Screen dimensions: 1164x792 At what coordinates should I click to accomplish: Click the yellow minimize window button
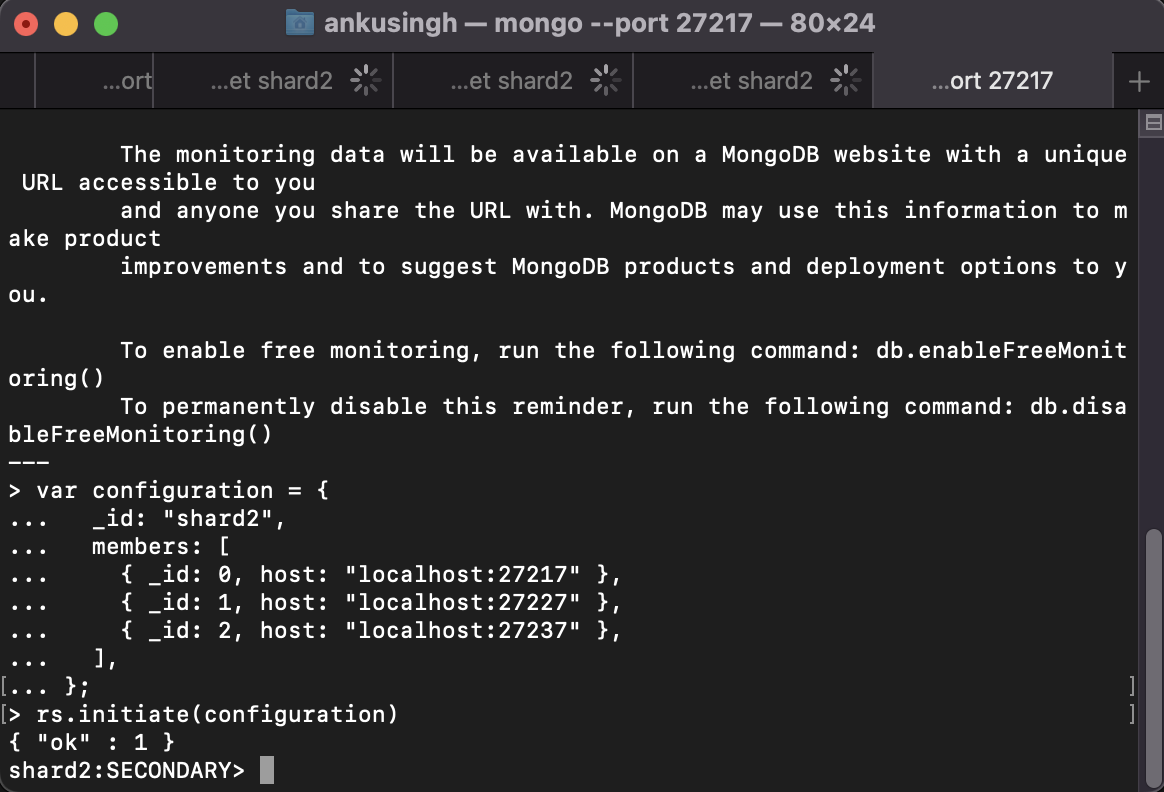coord(66,23)
